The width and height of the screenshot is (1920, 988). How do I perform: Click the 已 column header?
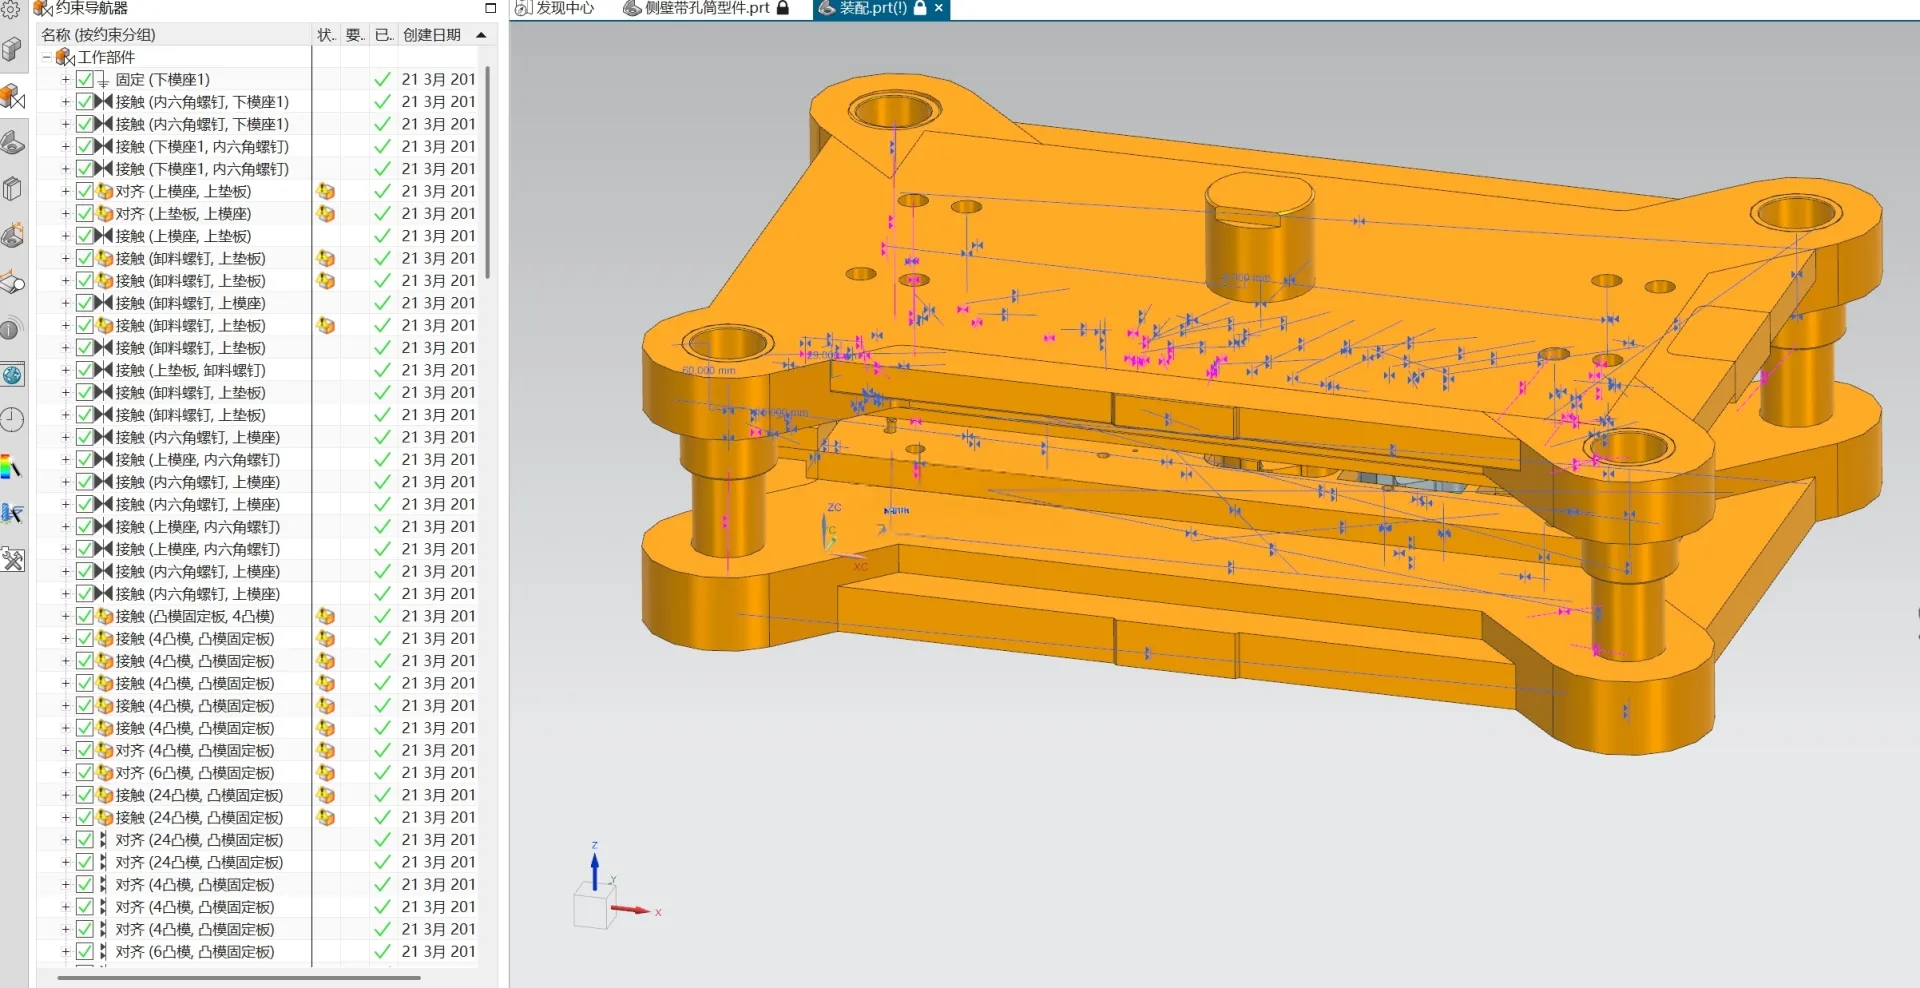click(x=384, y=35)
